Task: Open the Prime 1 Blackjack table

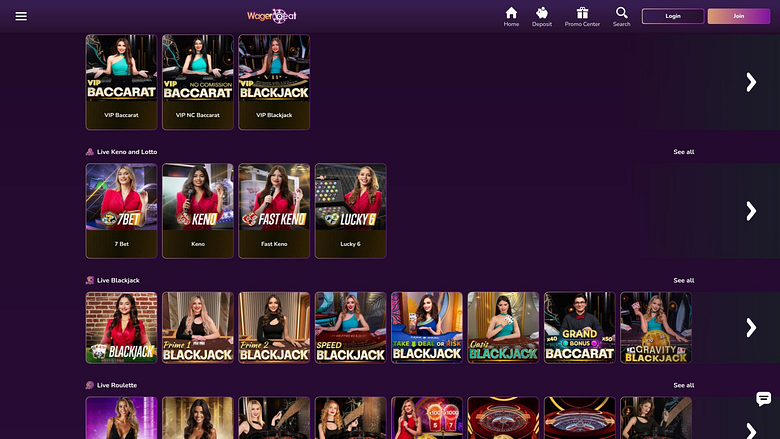Action: tap(197, 328)
